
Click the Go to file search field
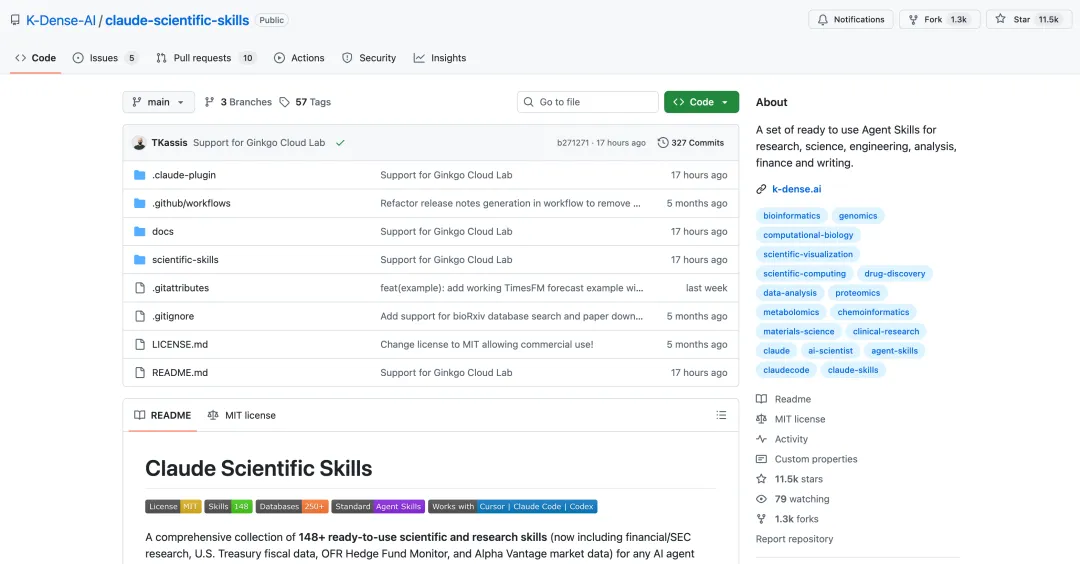tap(588, 102)
